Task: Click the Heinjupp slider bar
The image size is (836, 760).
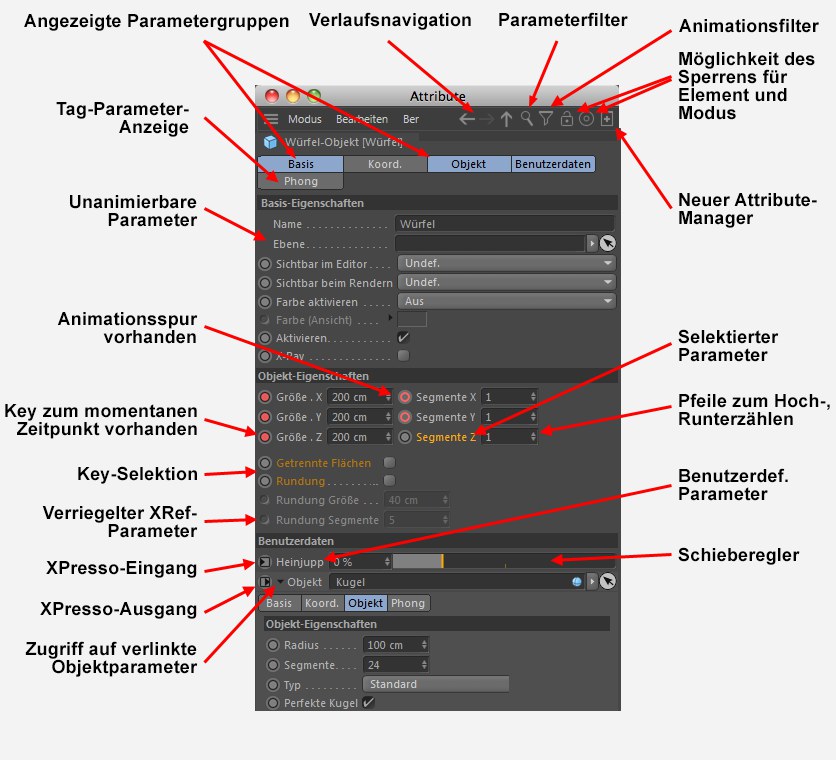Action: coord(503,561)
